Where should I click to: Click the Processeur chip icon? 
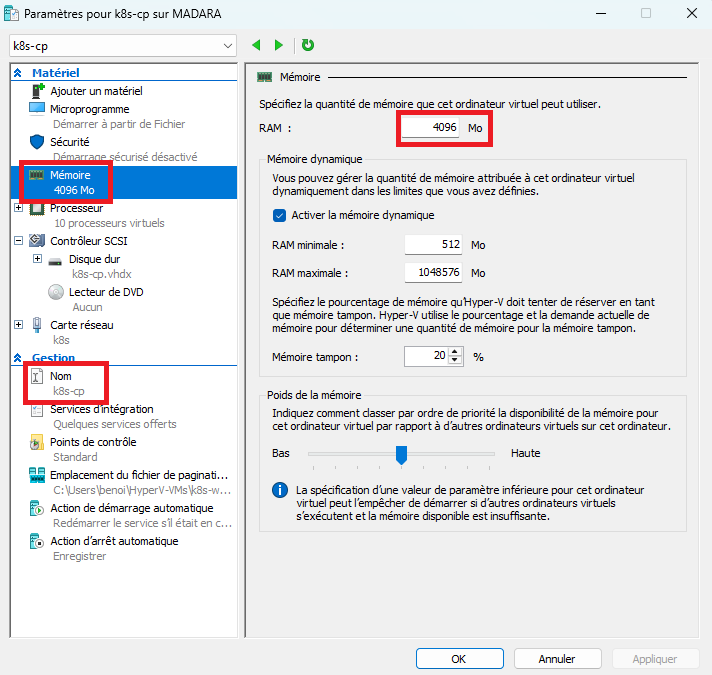[37, 208]
